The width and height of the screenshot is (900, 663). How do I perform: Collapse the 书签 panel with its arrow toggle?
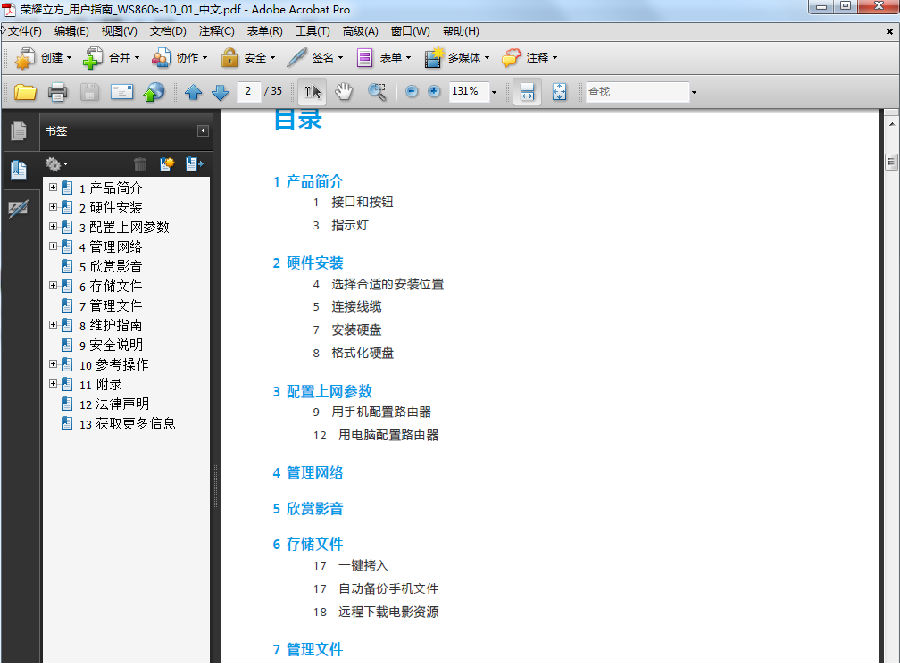point(205,131)
